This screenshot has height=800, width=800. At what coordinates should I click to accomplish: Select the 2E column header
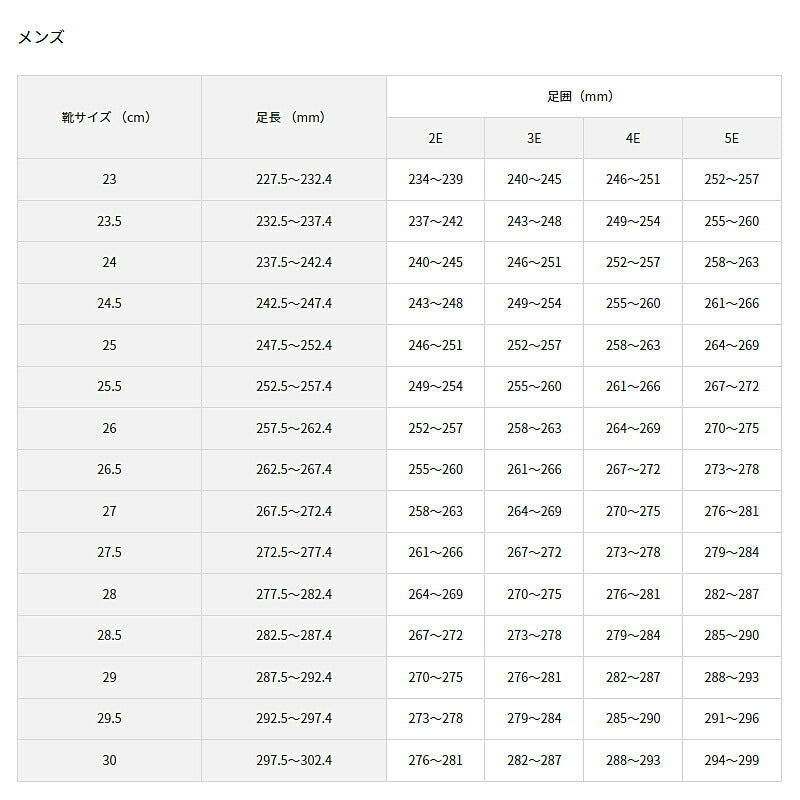435,138
